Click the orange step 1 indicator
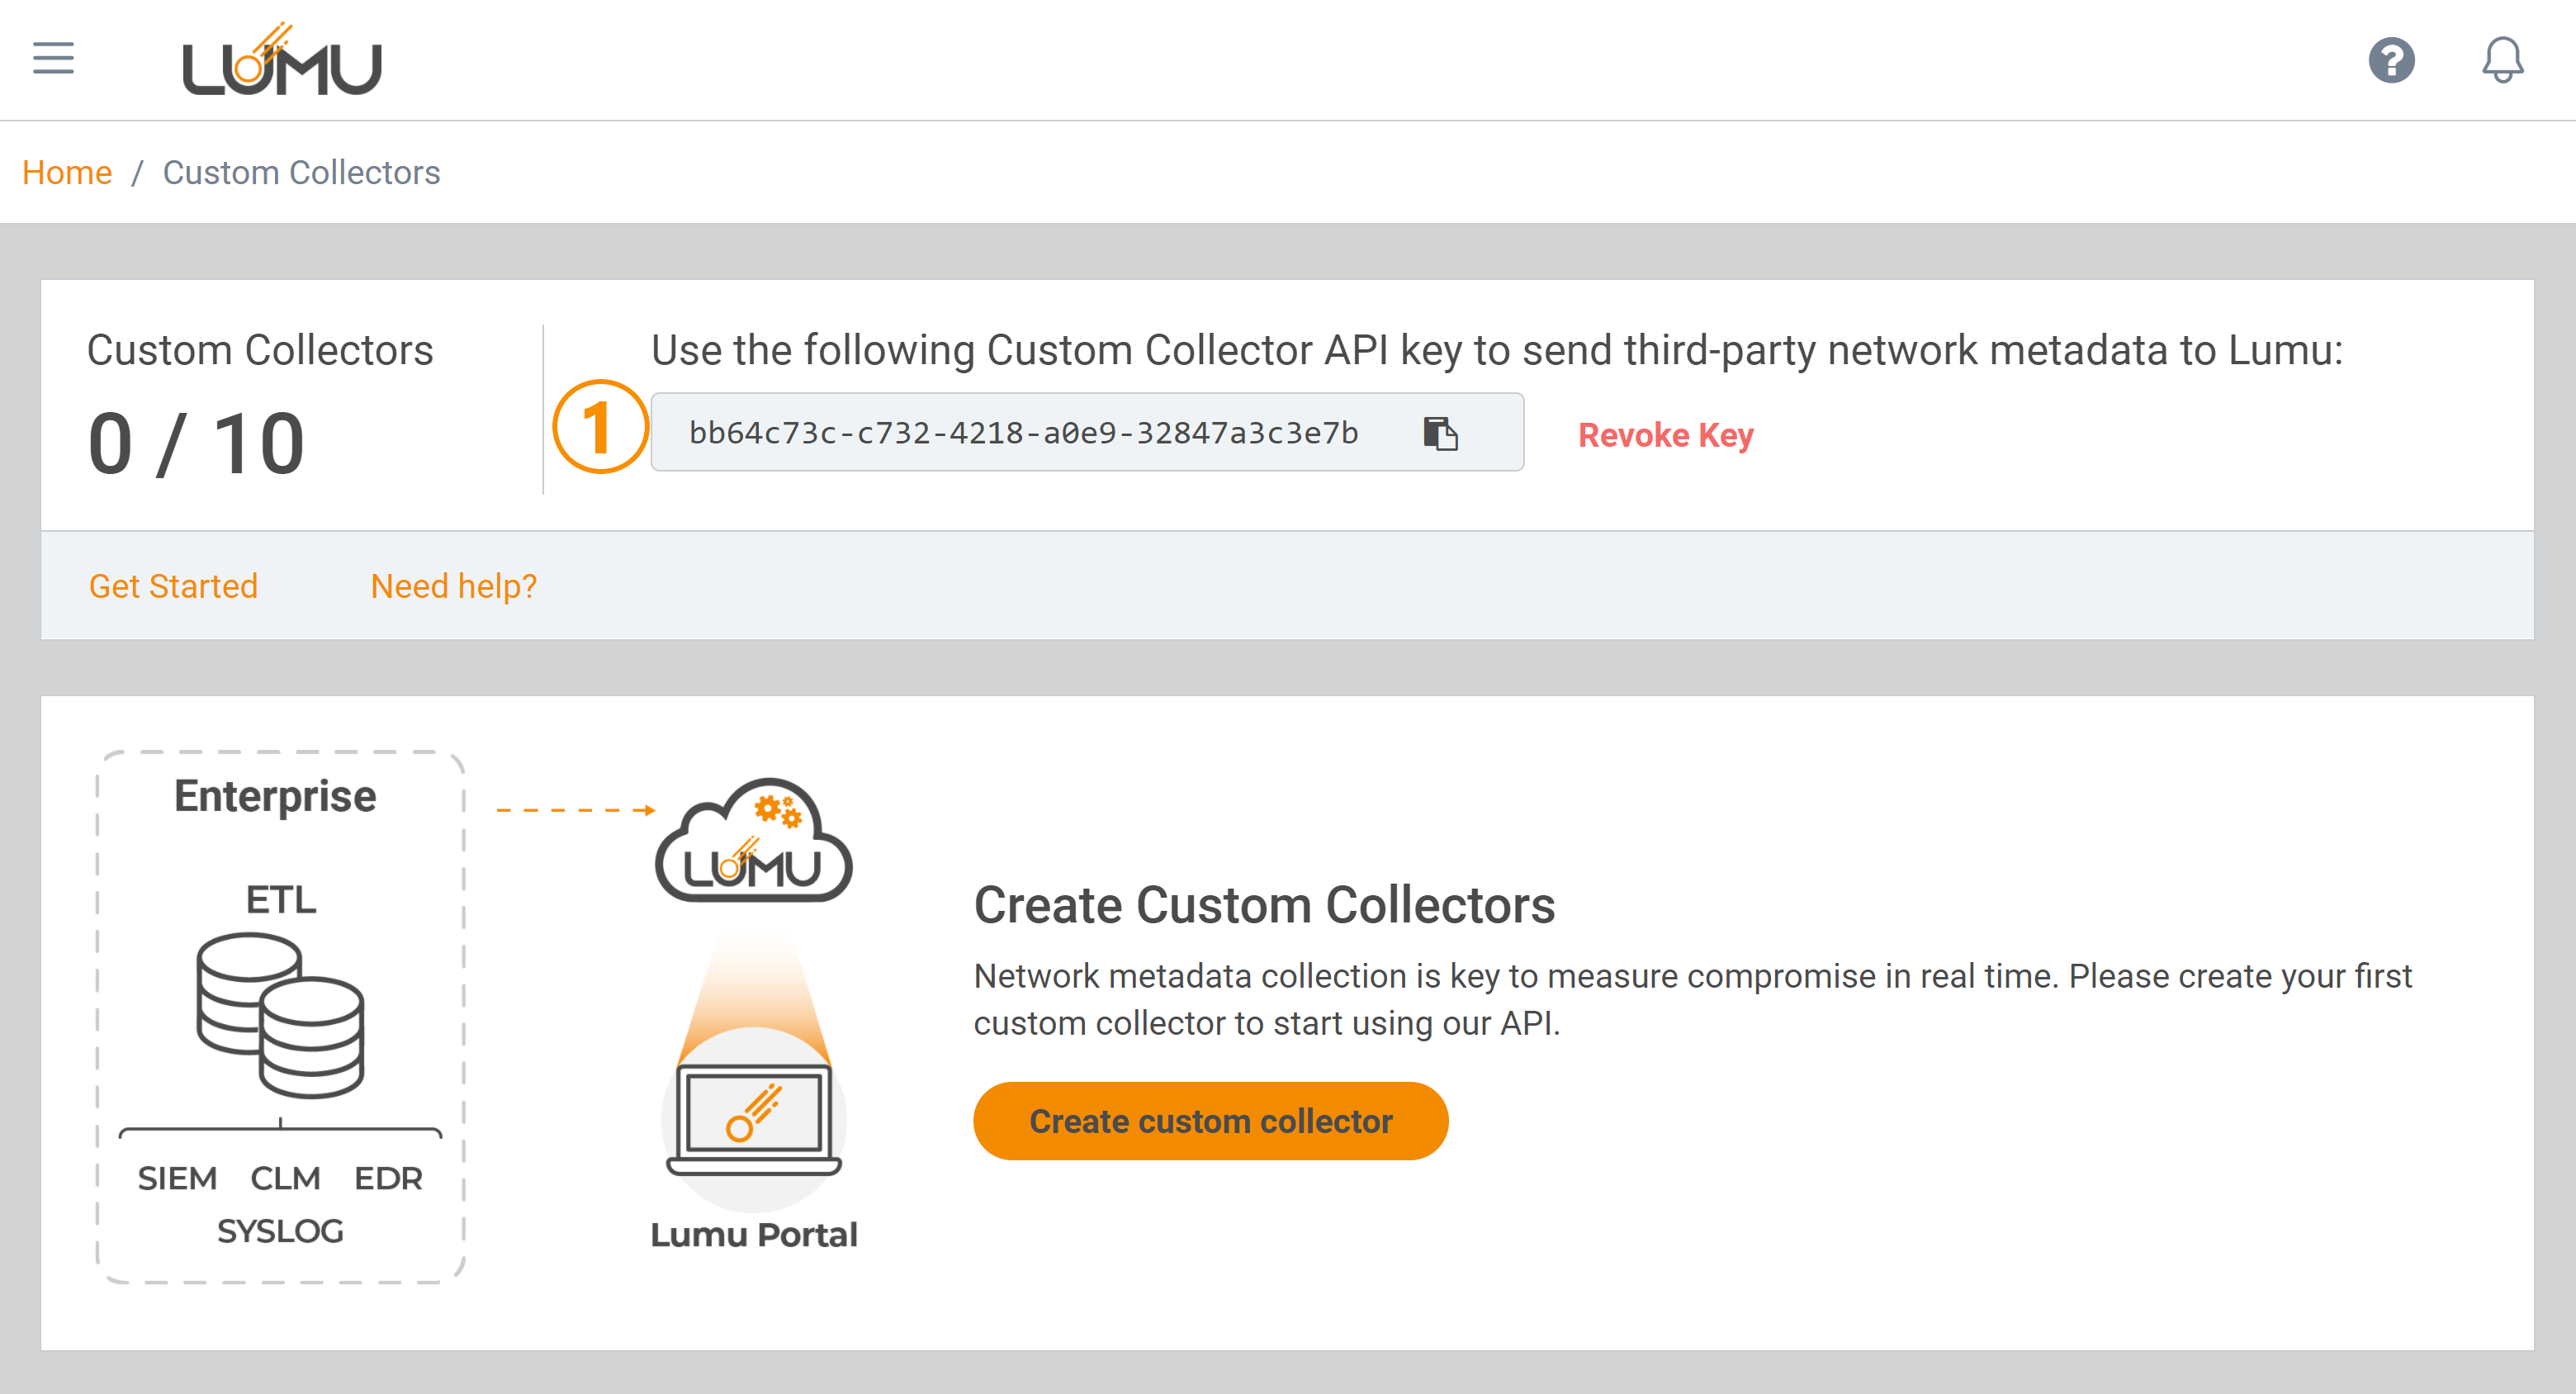Image resolution: width=2576 pixels, height=1394 pixels. click(x=599, y=429)
